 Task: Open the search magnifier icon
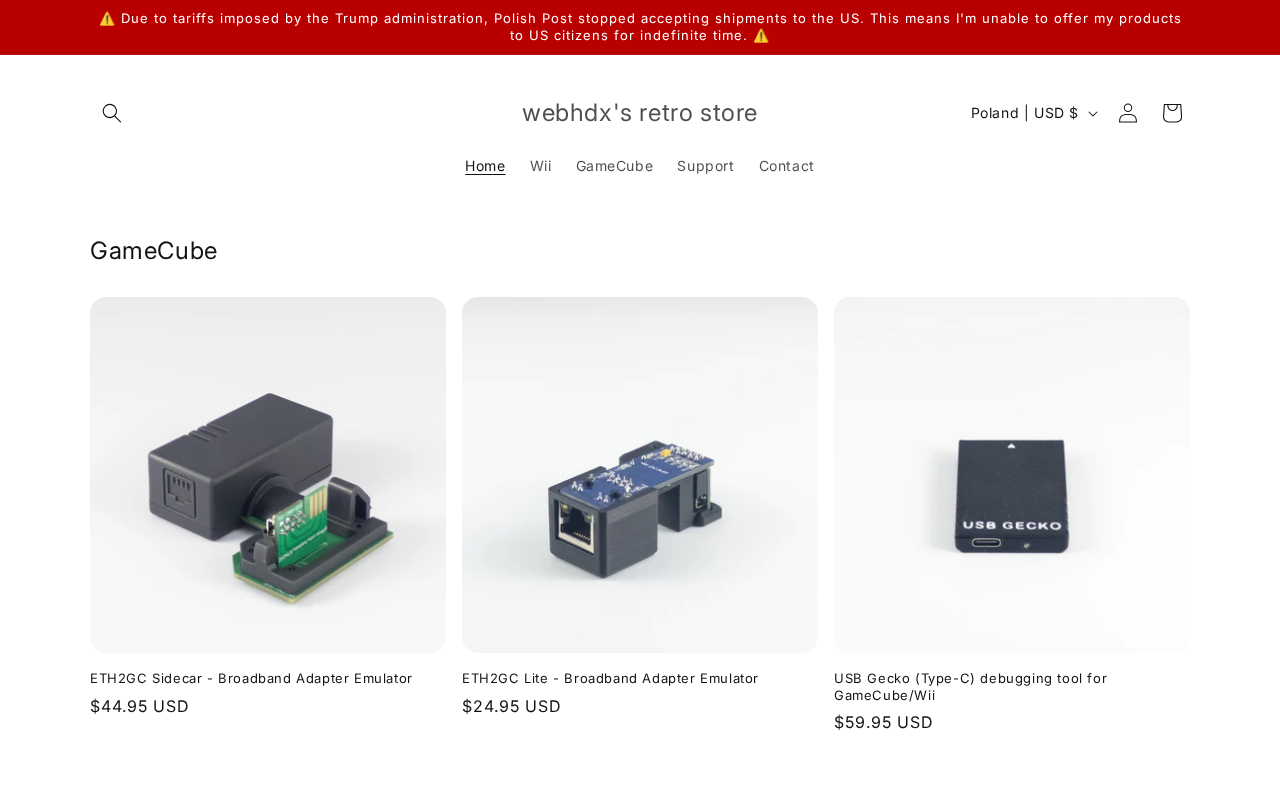point(112,113)
